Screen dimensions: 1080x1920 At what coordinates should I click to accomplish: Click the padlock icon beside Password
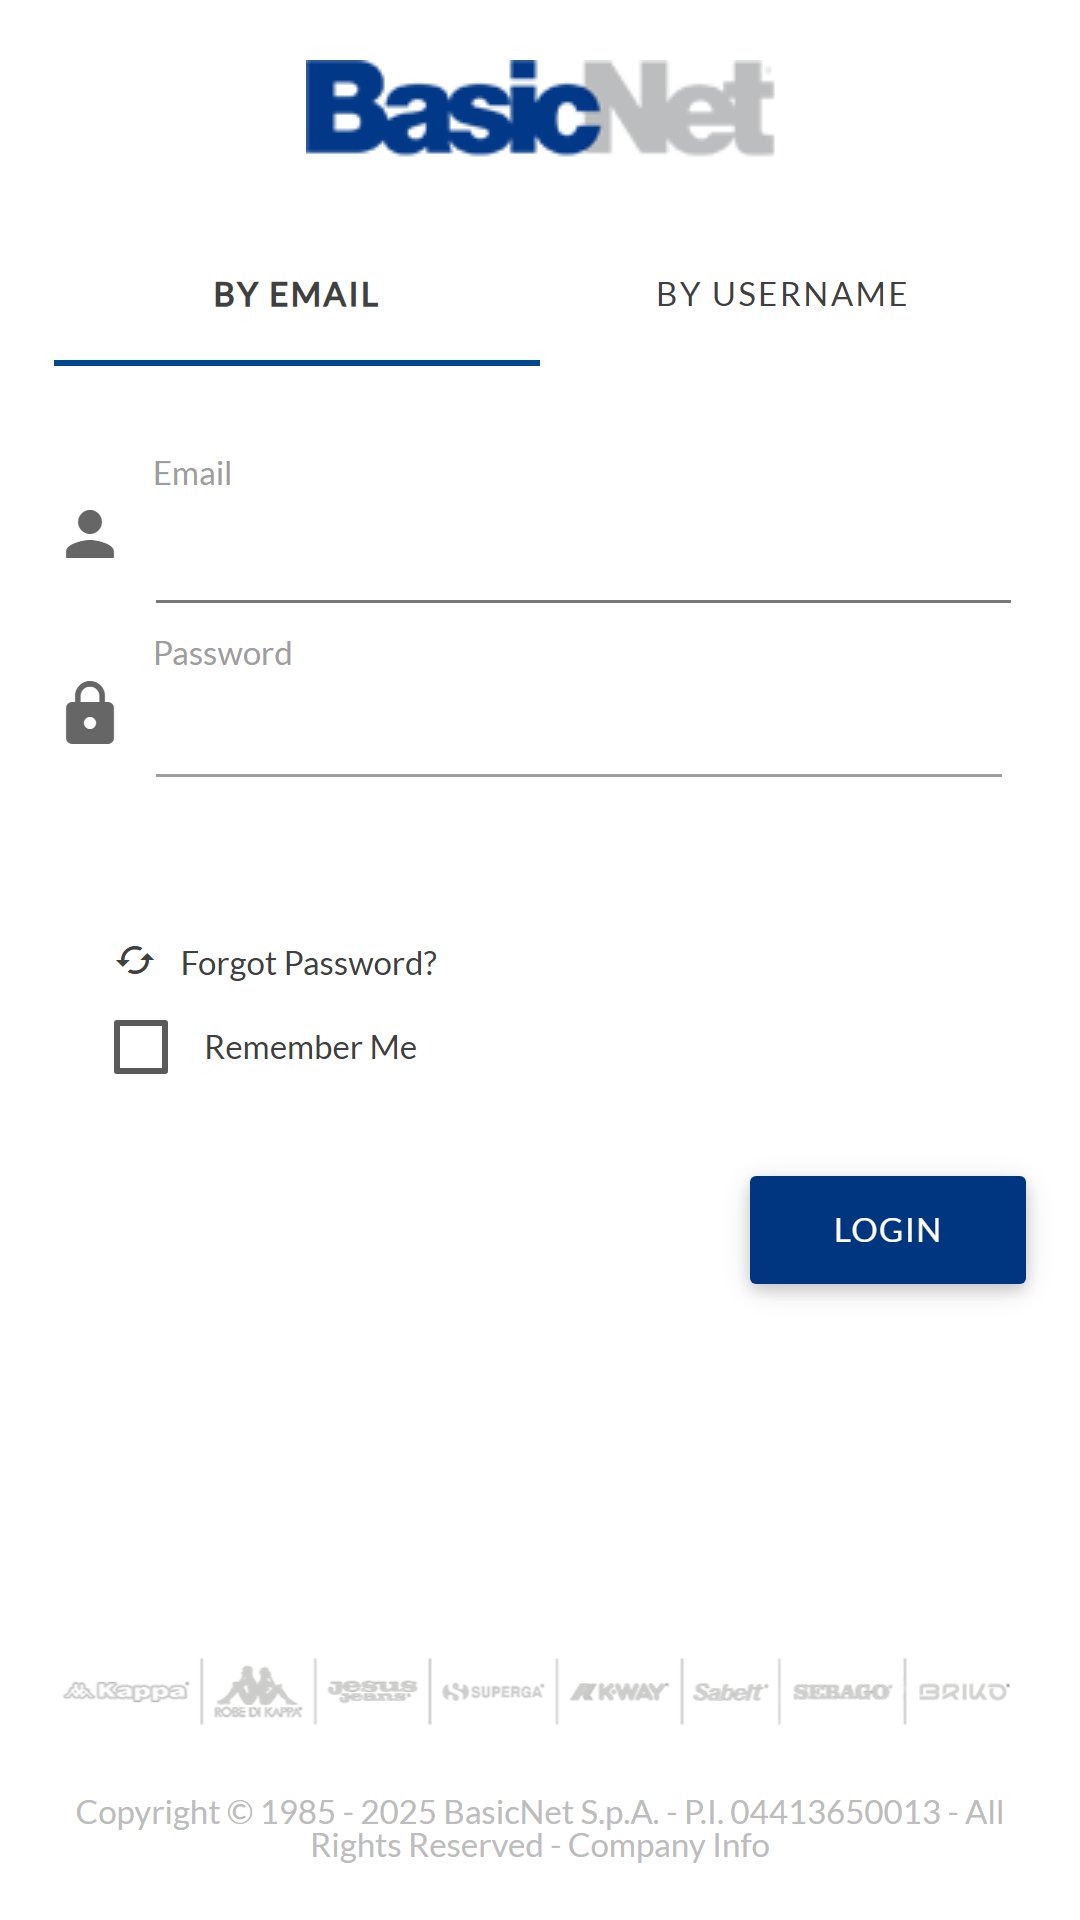[x=90, y=713]
